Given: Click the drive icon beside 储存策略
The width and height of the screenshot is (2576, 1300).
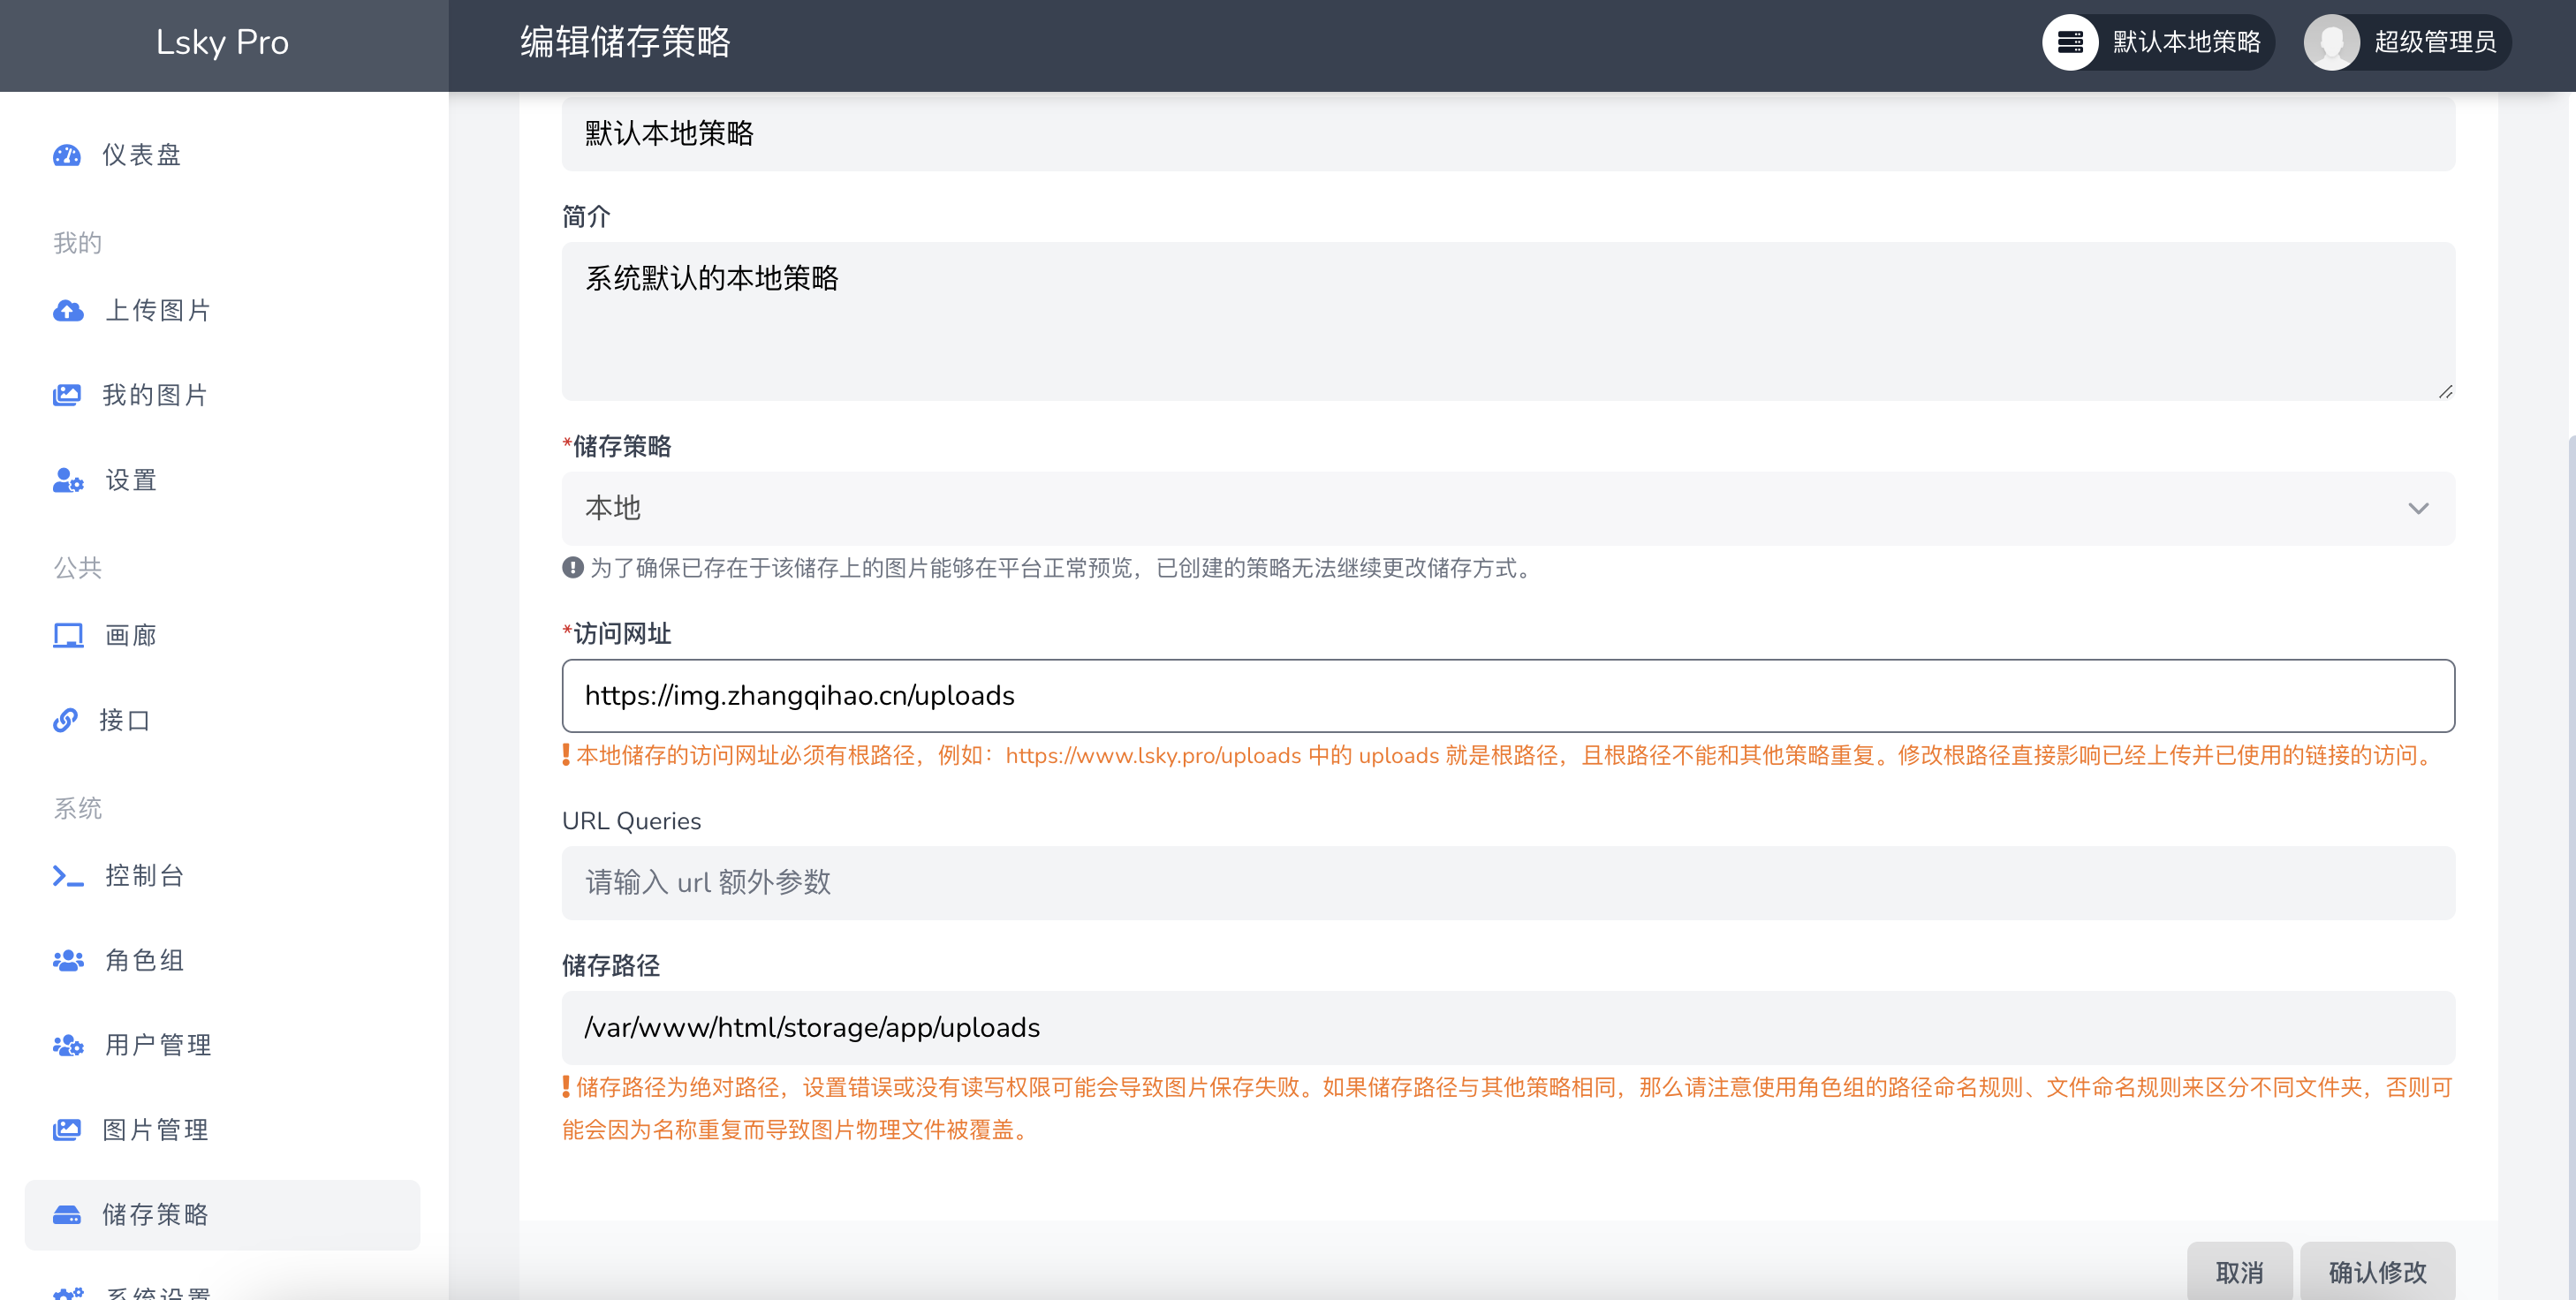Looking at the screenshot, I should (x=67, y=1215).
